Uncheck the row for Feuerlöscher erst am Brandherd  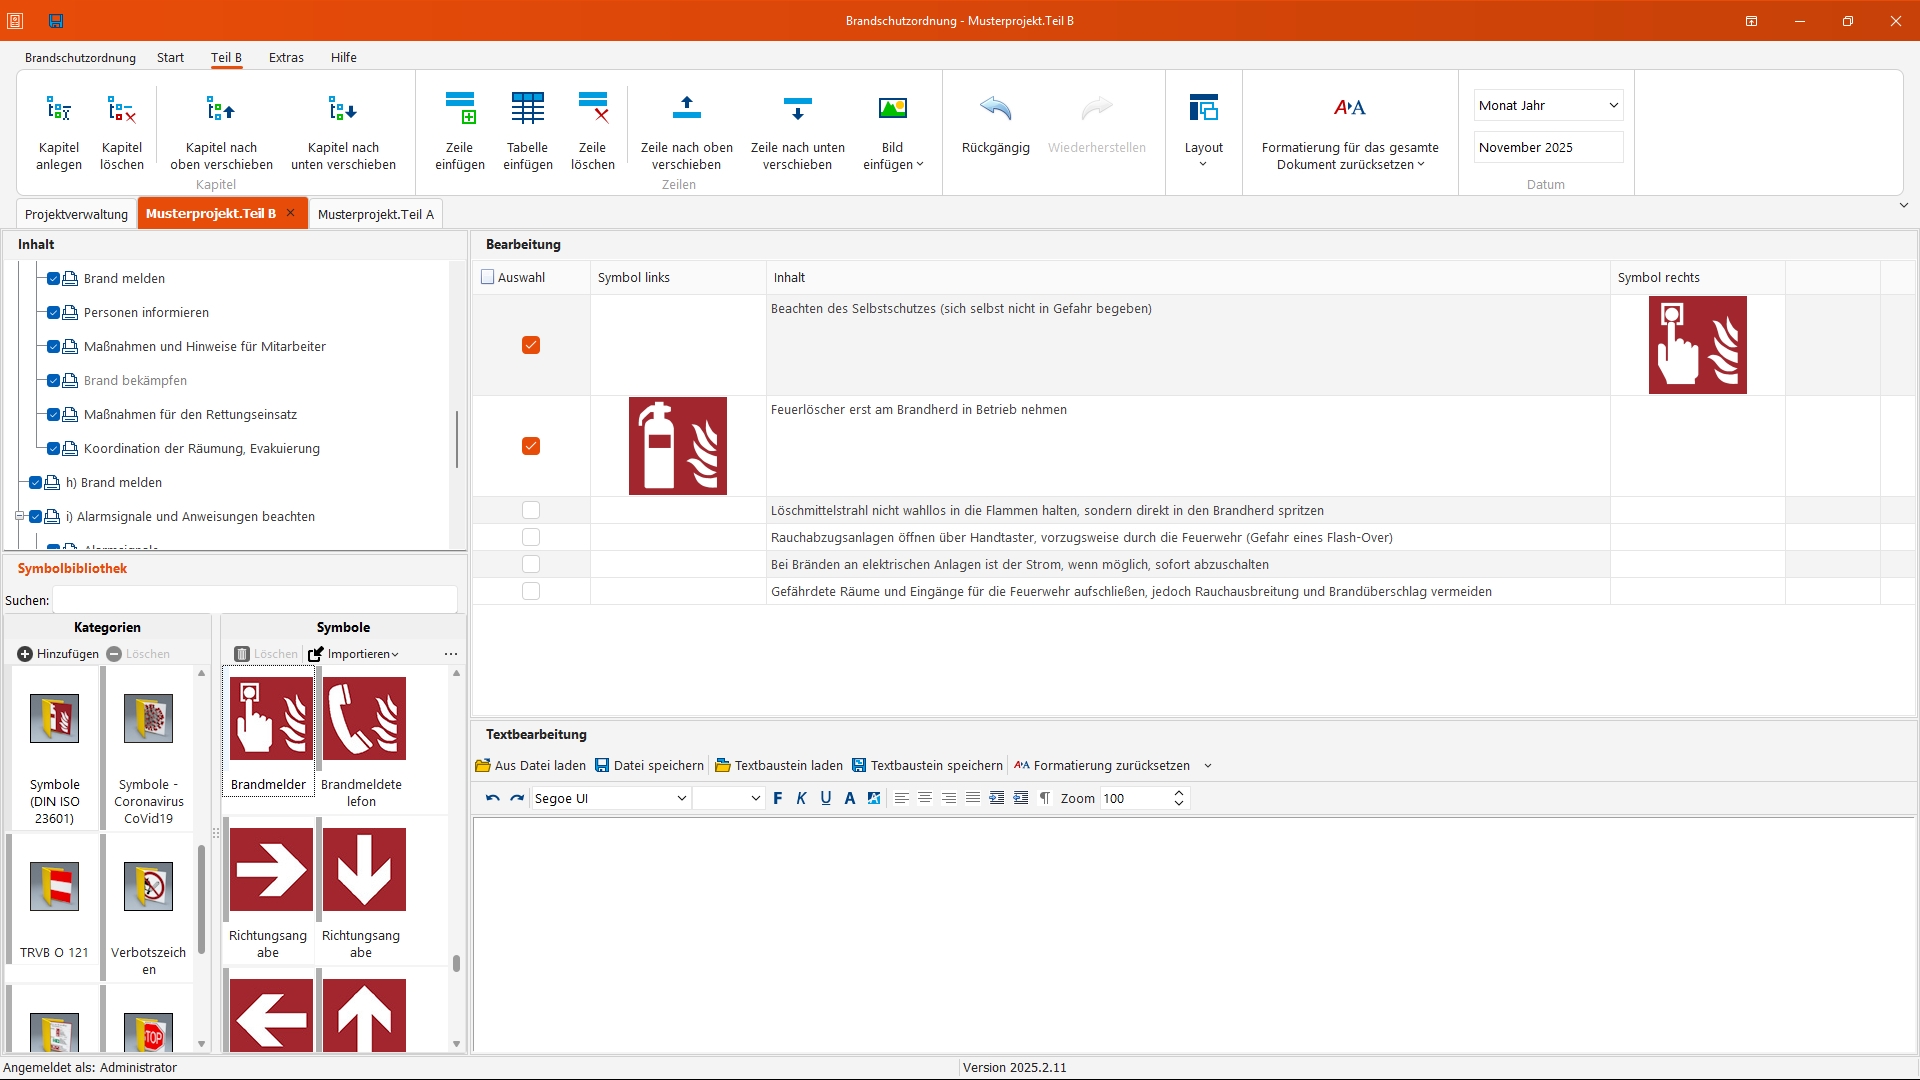[x=531, y=446]
